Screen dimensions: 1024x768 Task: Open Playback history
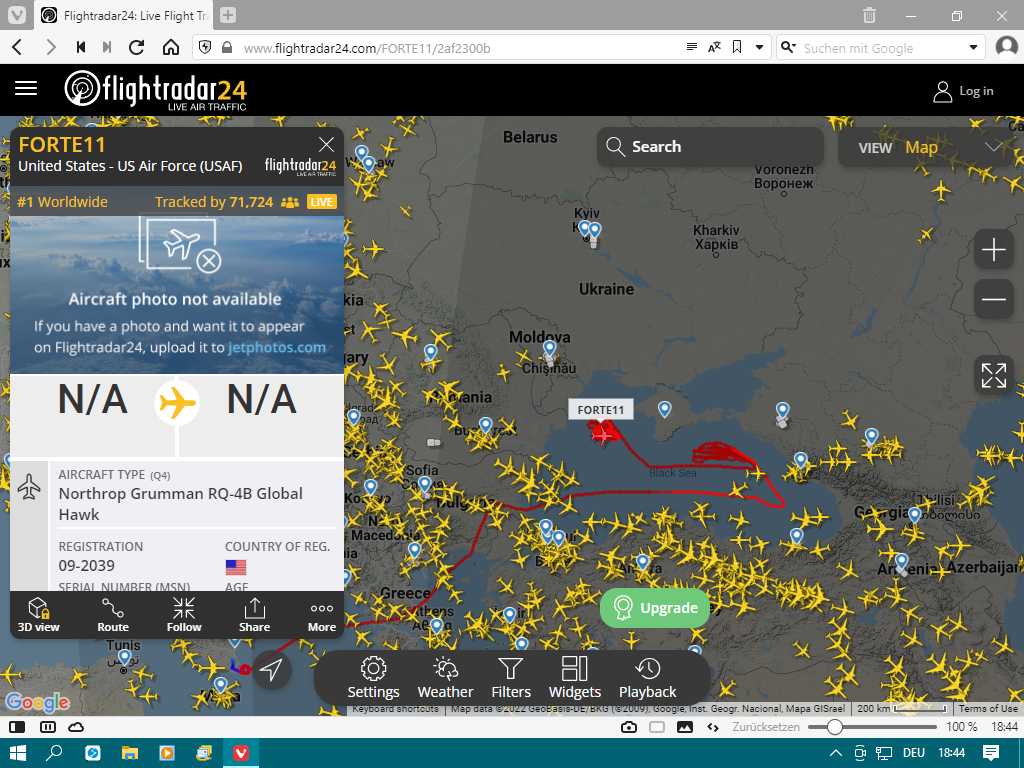click(648, 679)
